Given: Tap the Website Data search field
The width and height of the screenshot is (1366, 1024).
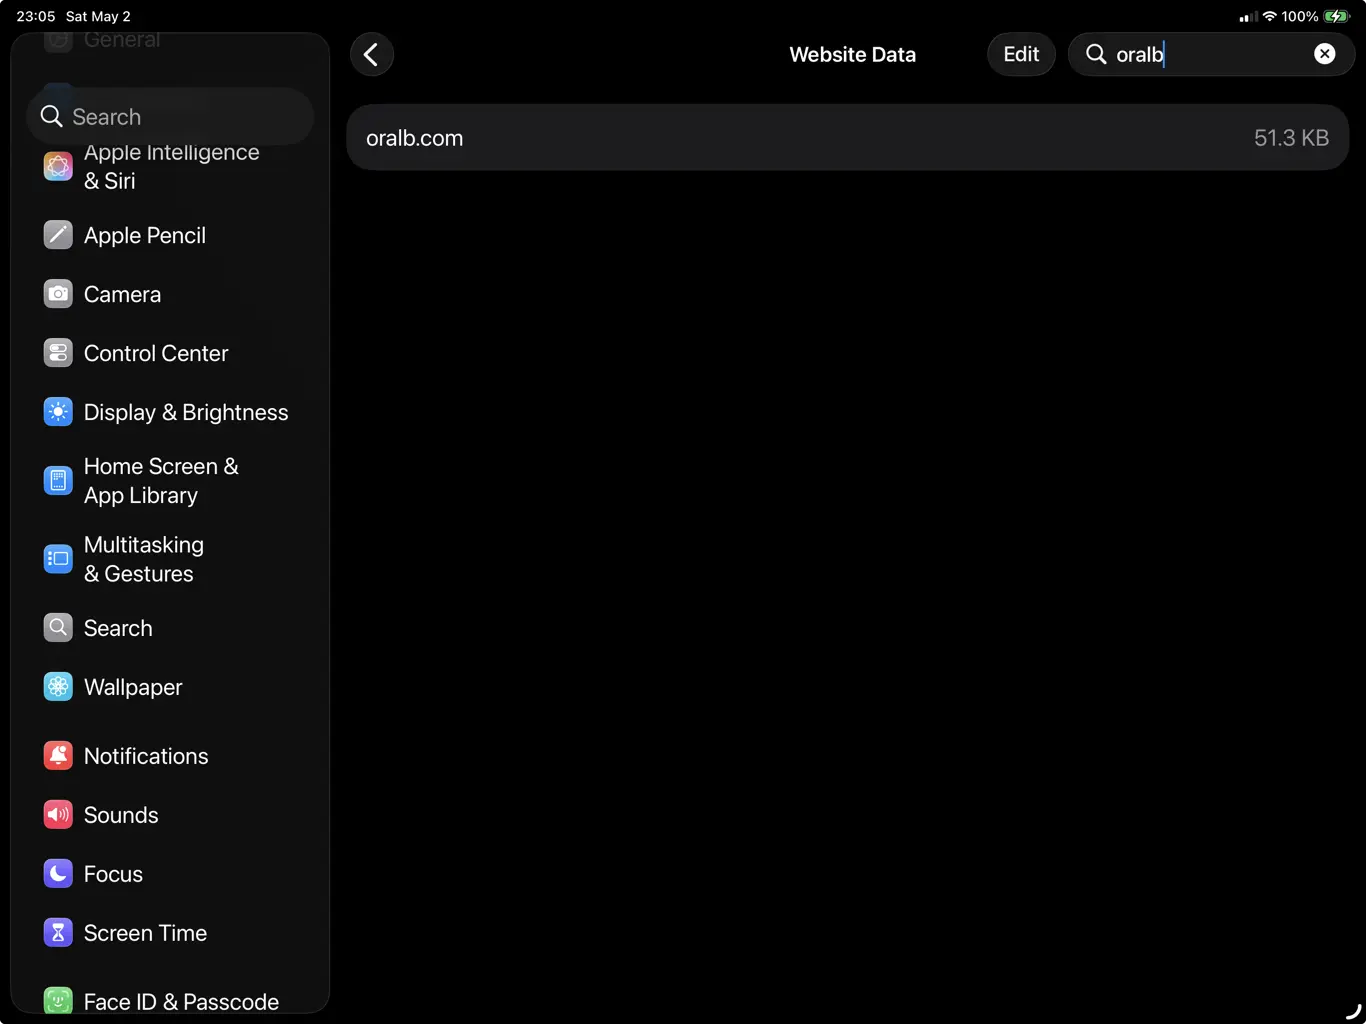Looking at the screenshot, I should (1211, 54).
